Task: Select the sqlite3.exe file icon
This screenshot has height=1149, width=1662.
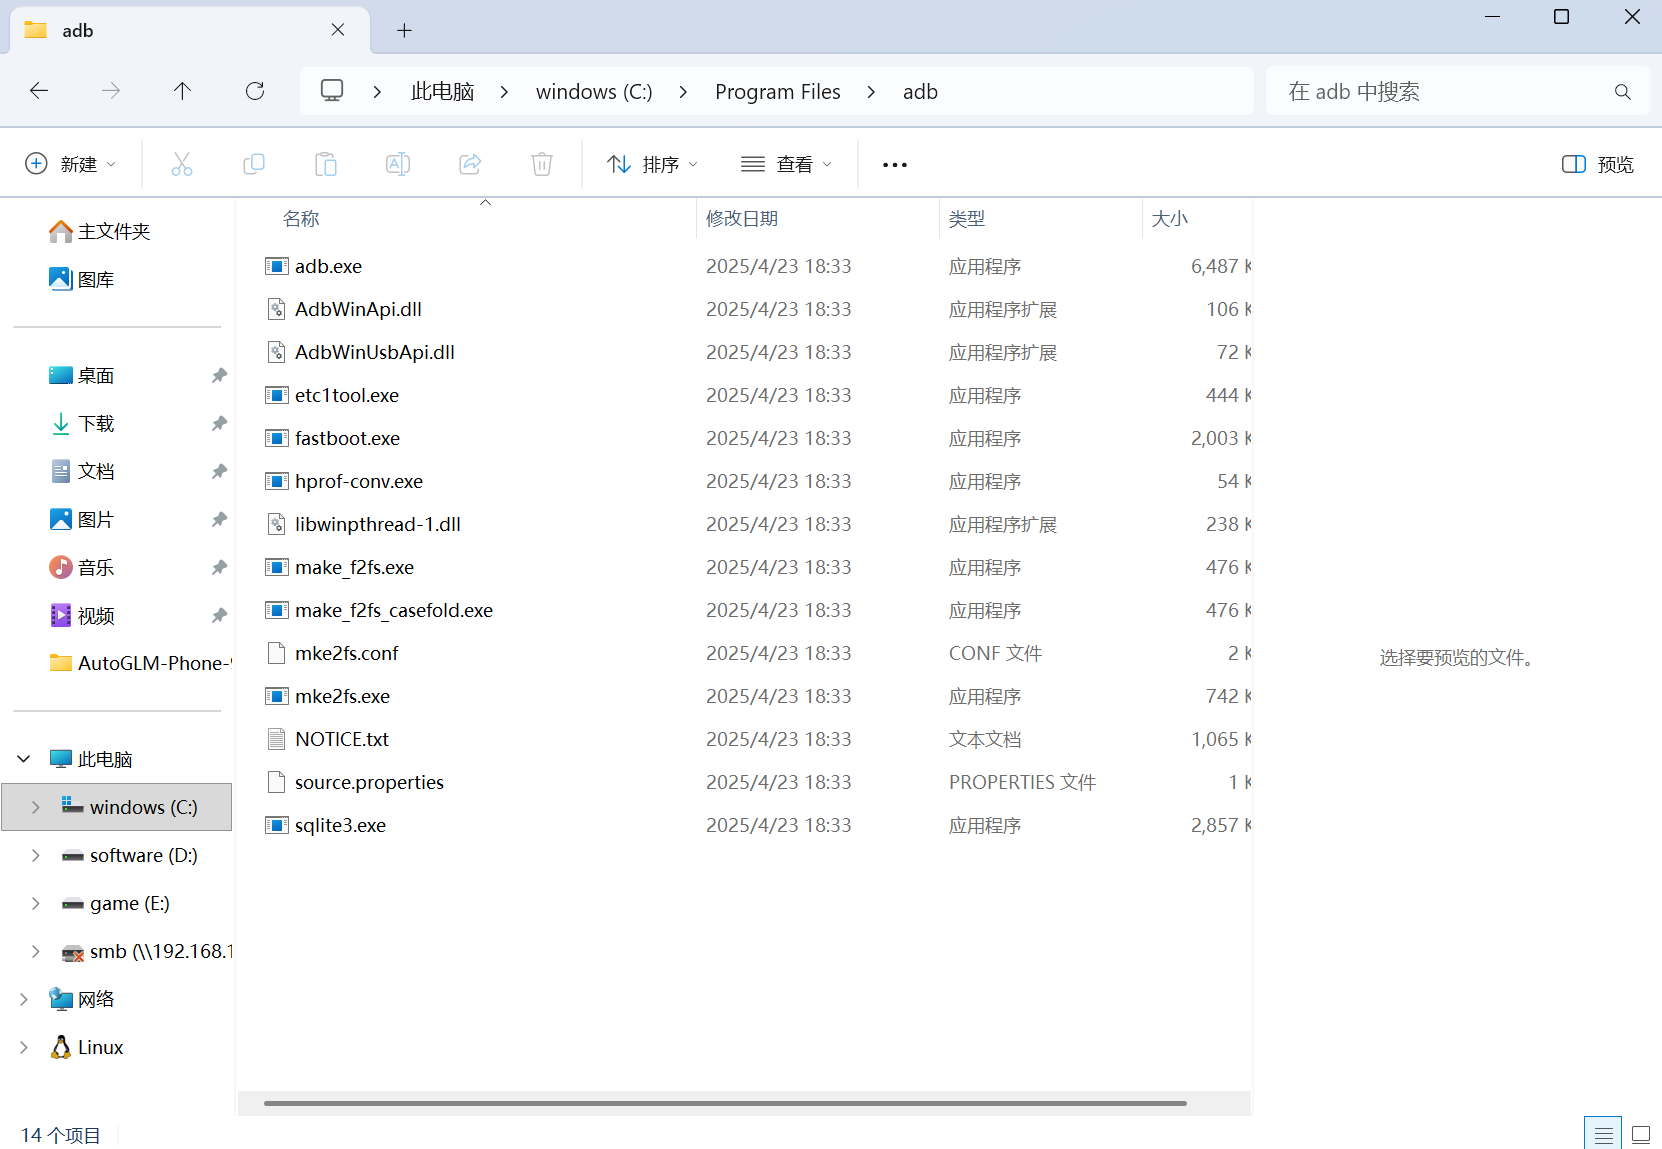Action: [277, 825]
